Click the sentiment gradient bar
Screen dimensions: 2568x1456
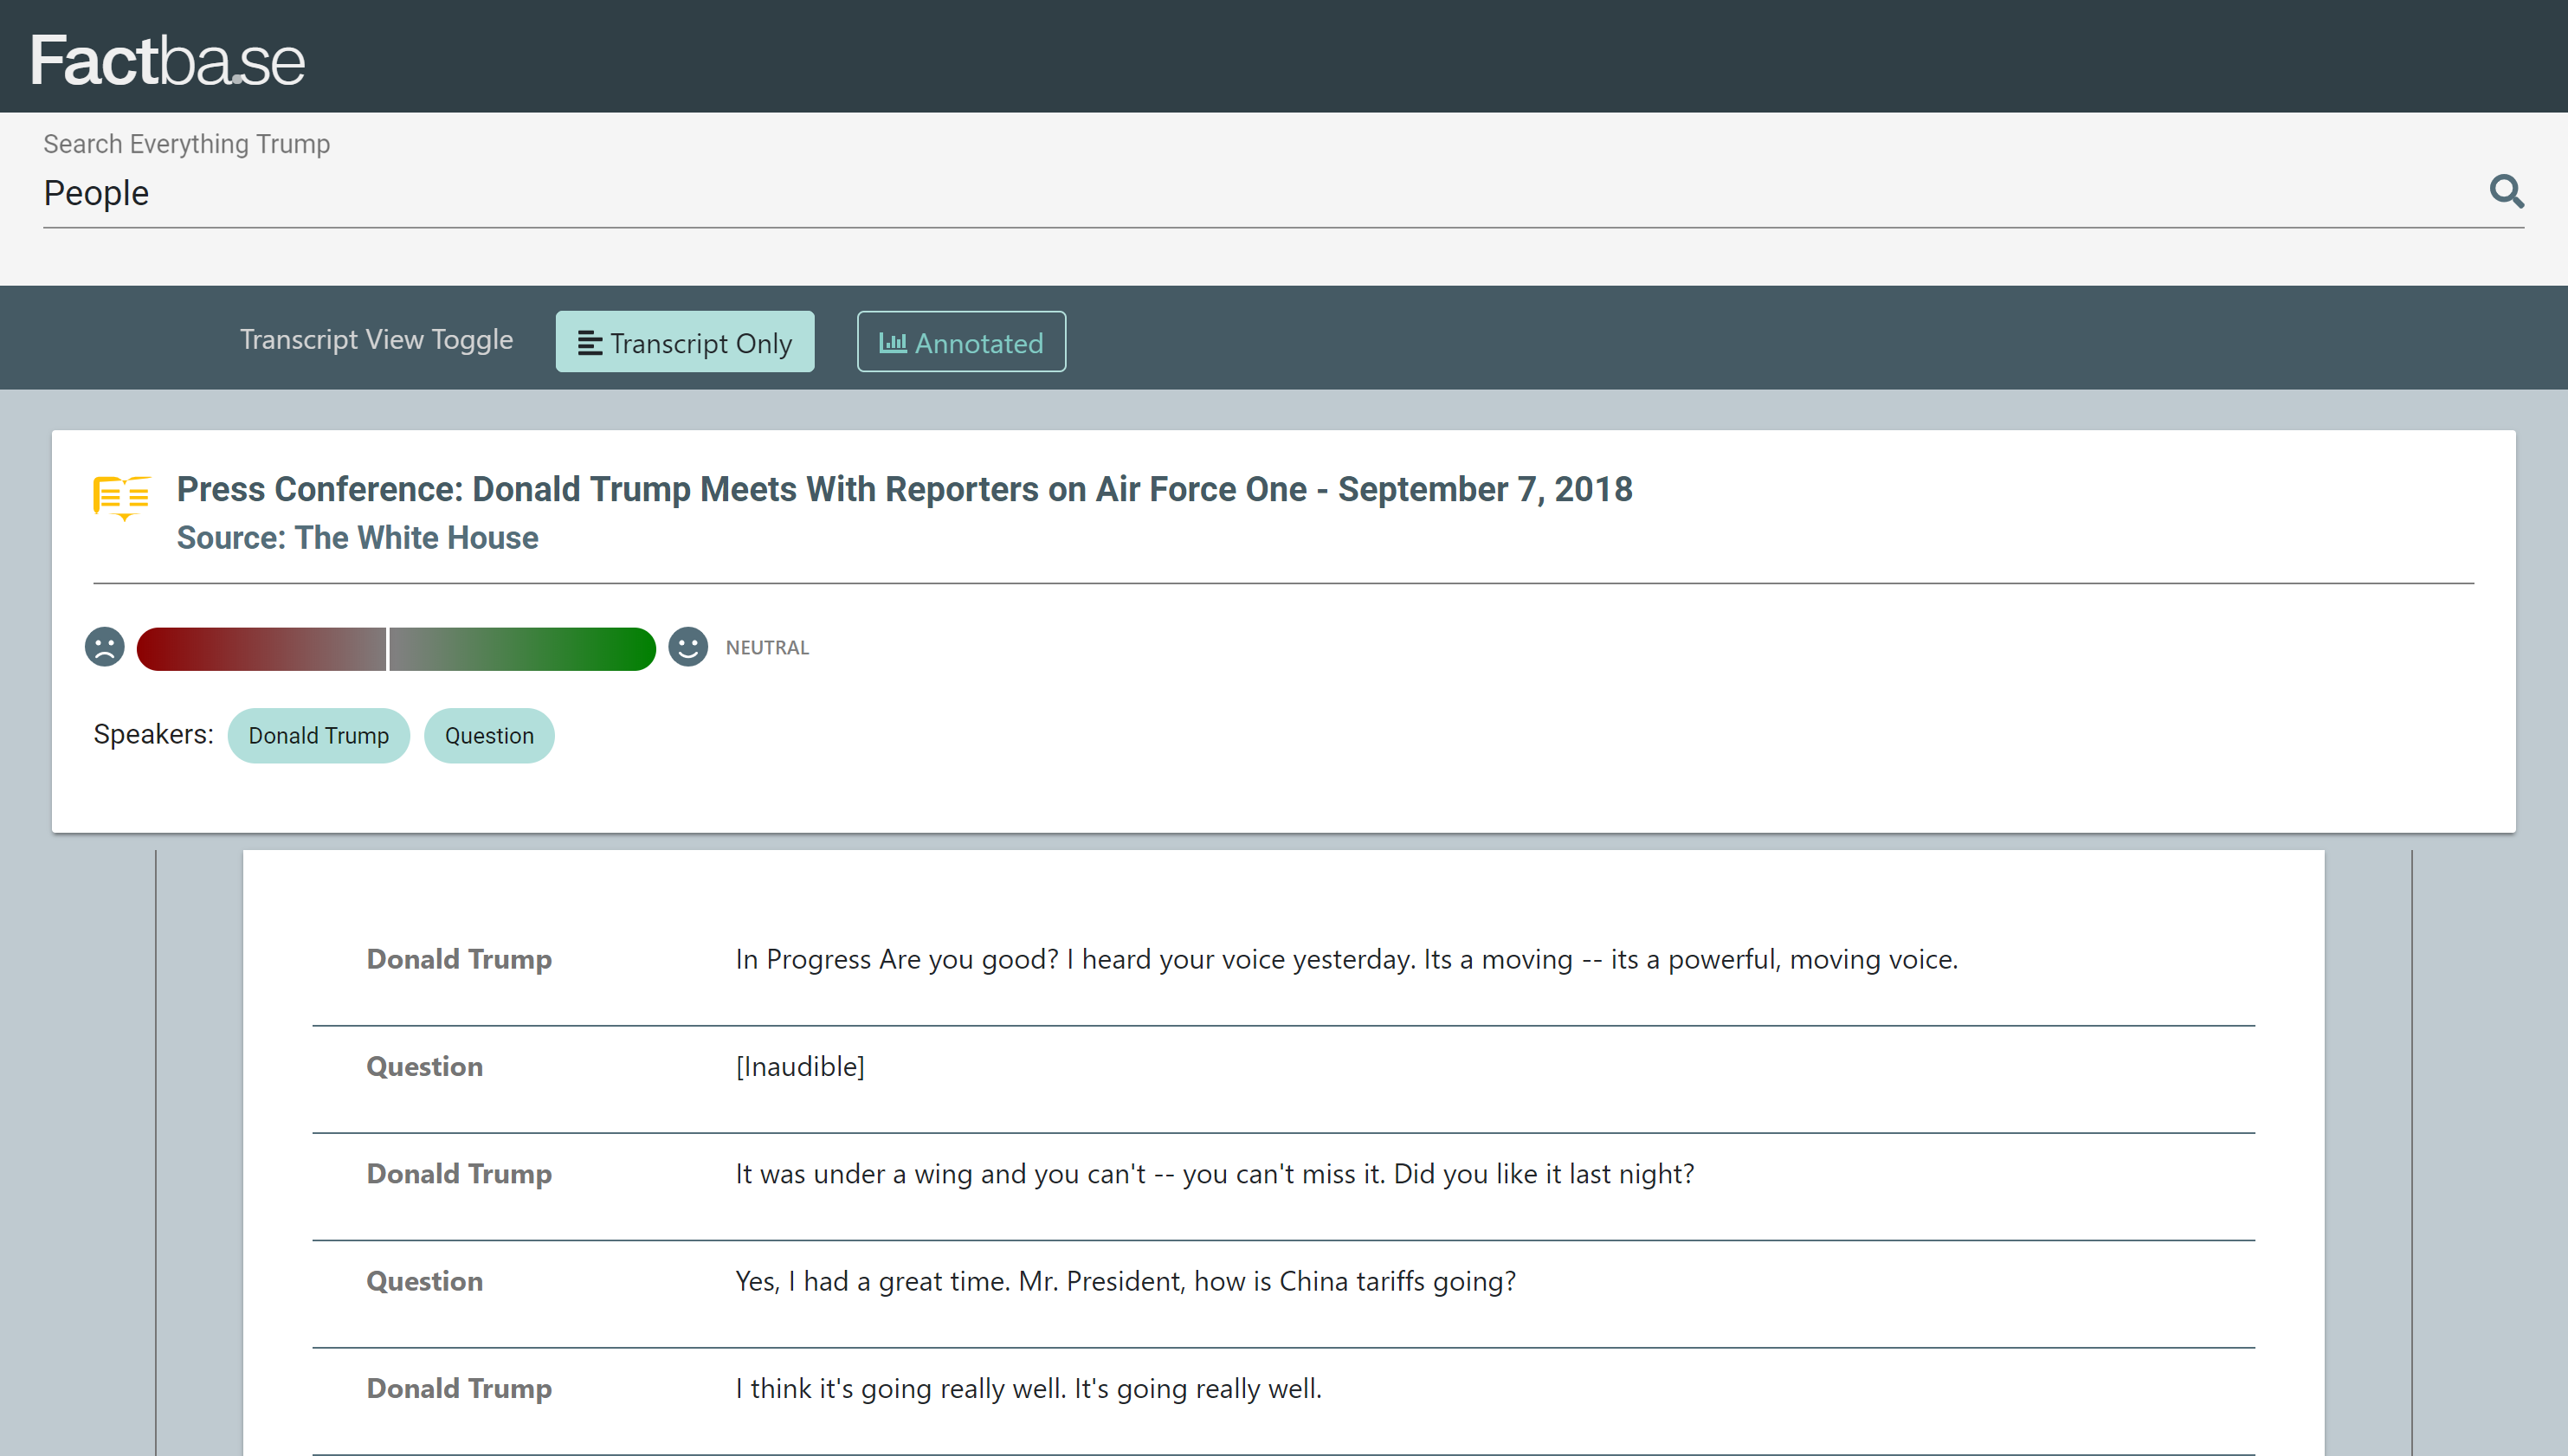(x=396, y=649)
